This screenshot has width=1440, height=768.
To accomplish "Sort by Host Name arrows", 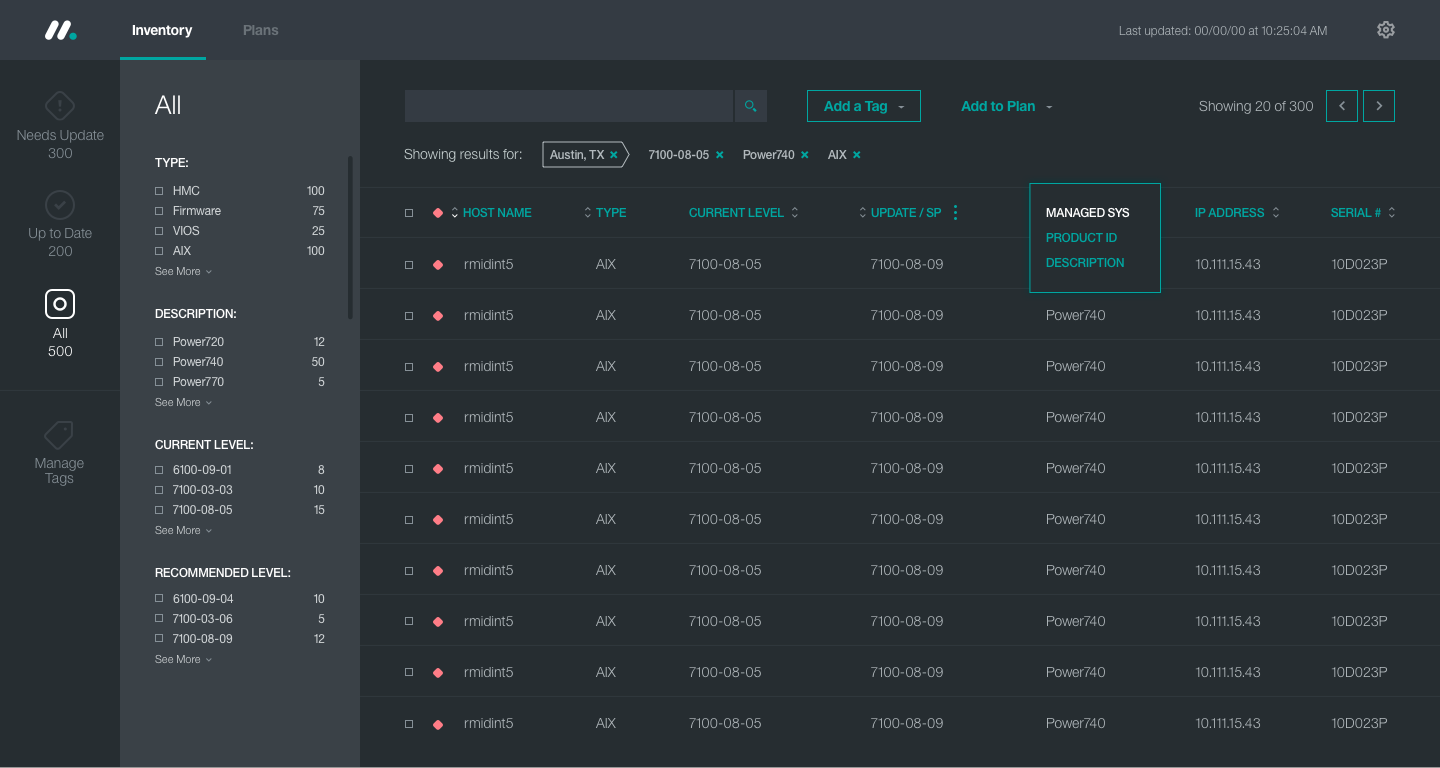I will pyautogui.click(x=455, y=213).
